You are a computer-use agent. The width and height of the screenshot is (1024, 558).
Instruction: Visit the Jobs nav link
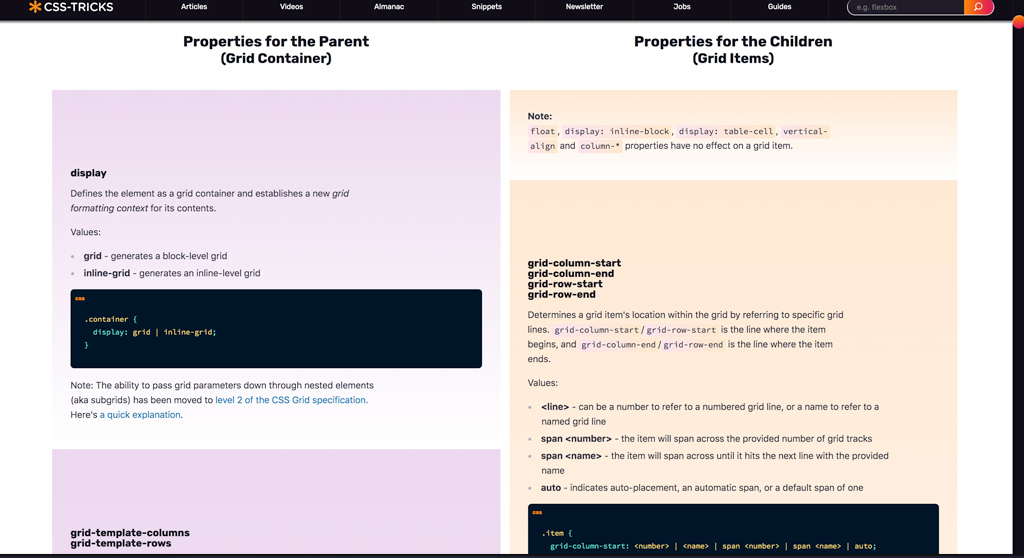[x=682, y=7]
